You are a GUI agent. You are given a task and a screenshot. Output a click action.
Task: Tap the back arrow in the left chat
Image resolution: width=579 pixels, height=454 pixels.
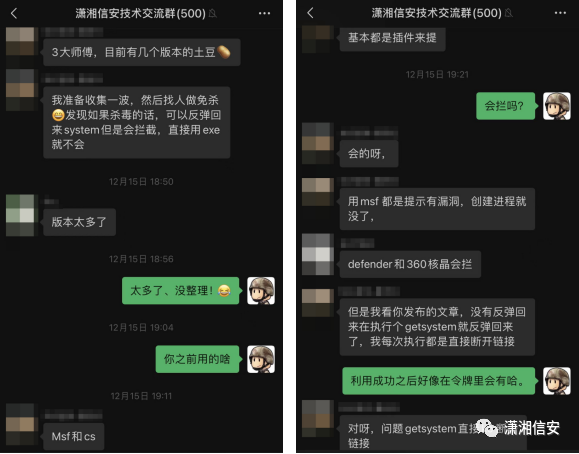click(x=14, y=13)
